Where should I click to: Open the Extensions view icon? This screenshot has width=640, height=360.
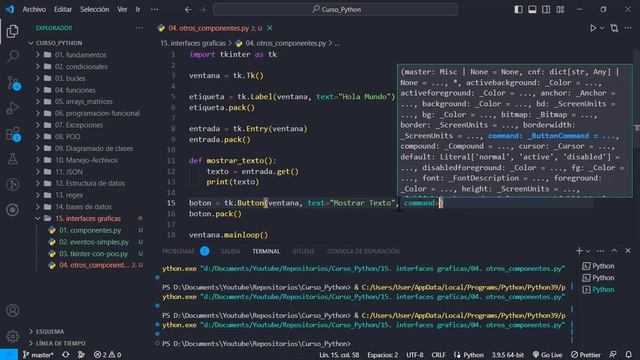coord(13,134)
